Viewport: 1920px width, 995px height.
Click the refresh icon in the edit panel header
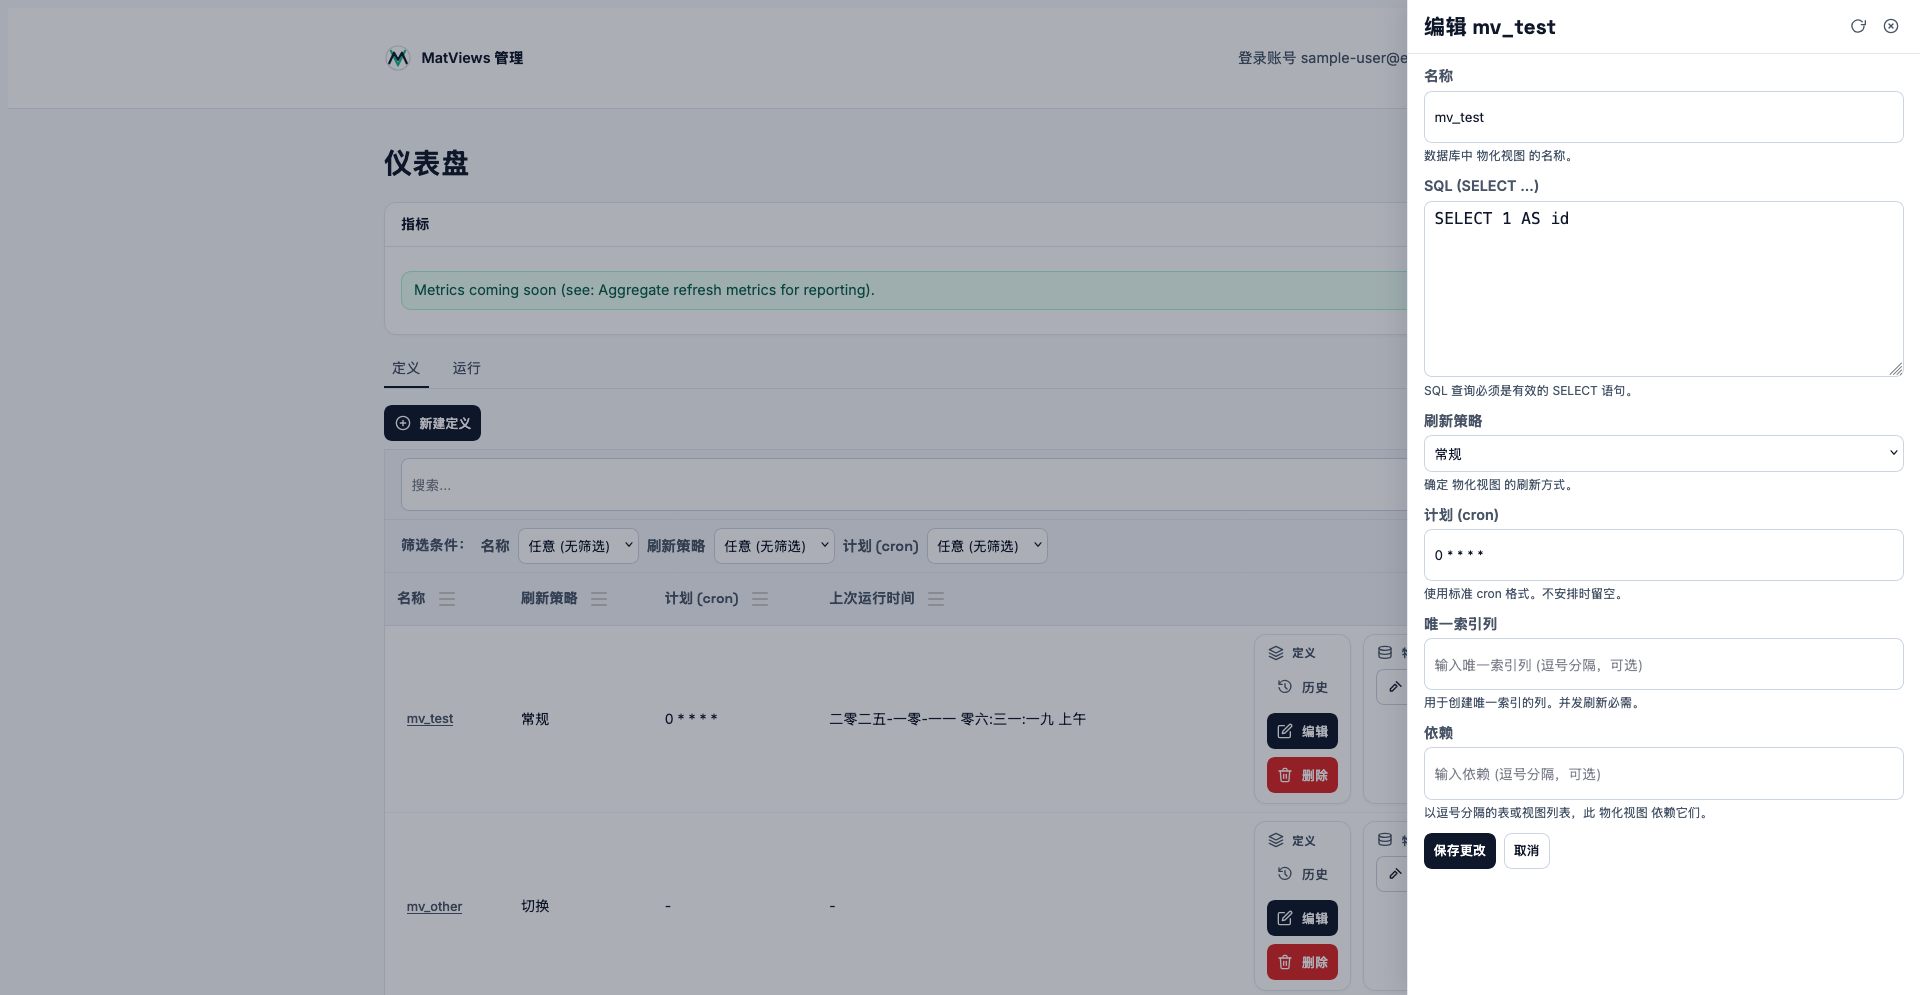tap(1858, 27)
